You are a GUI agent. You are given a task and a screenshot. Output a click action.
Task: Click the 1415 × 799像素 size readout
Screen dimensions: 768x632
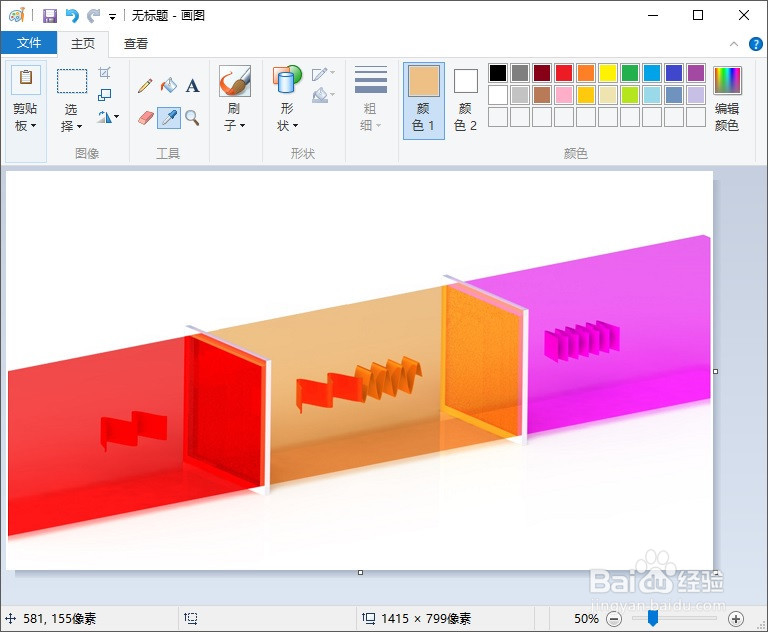pos(426,619)
